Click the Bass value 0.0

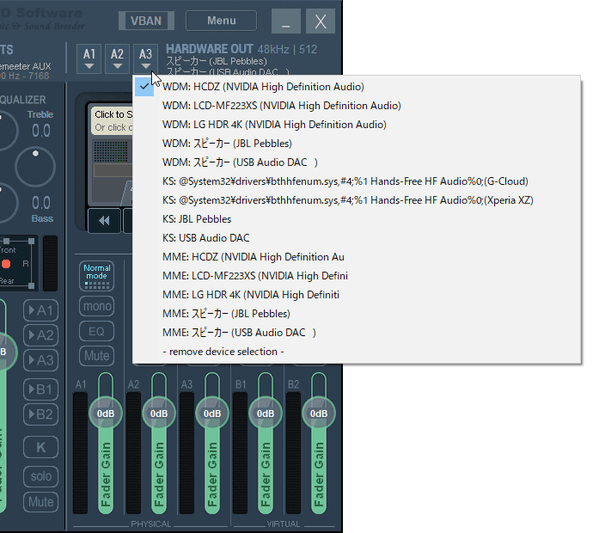(x=41, y=203)
